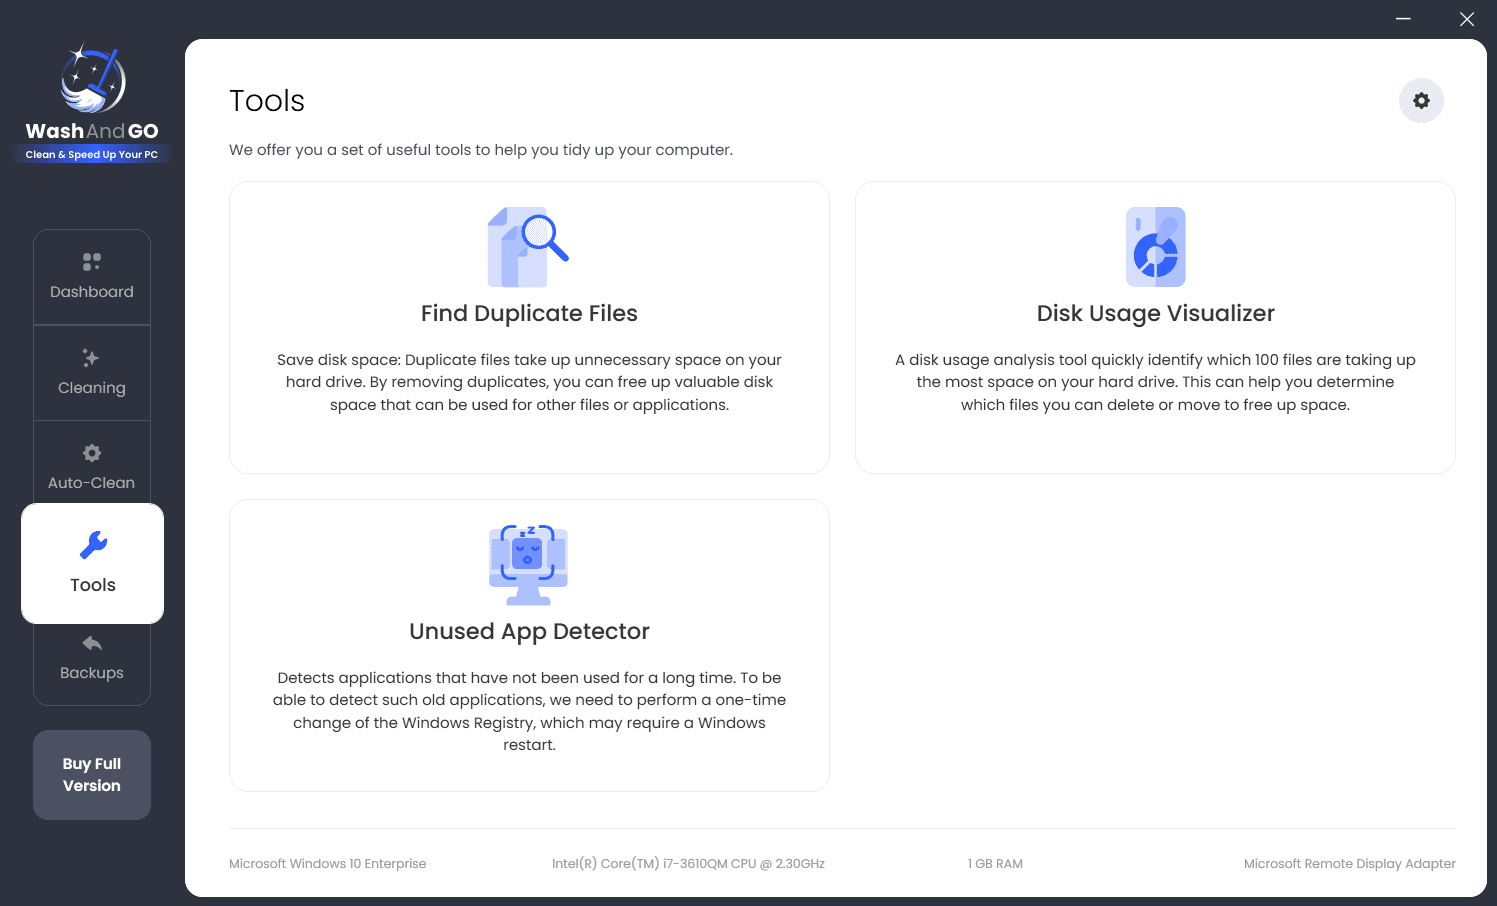1497x906 pixels.
Task: Start the Unused App Detector title
Action: click(x=529, y=632)
